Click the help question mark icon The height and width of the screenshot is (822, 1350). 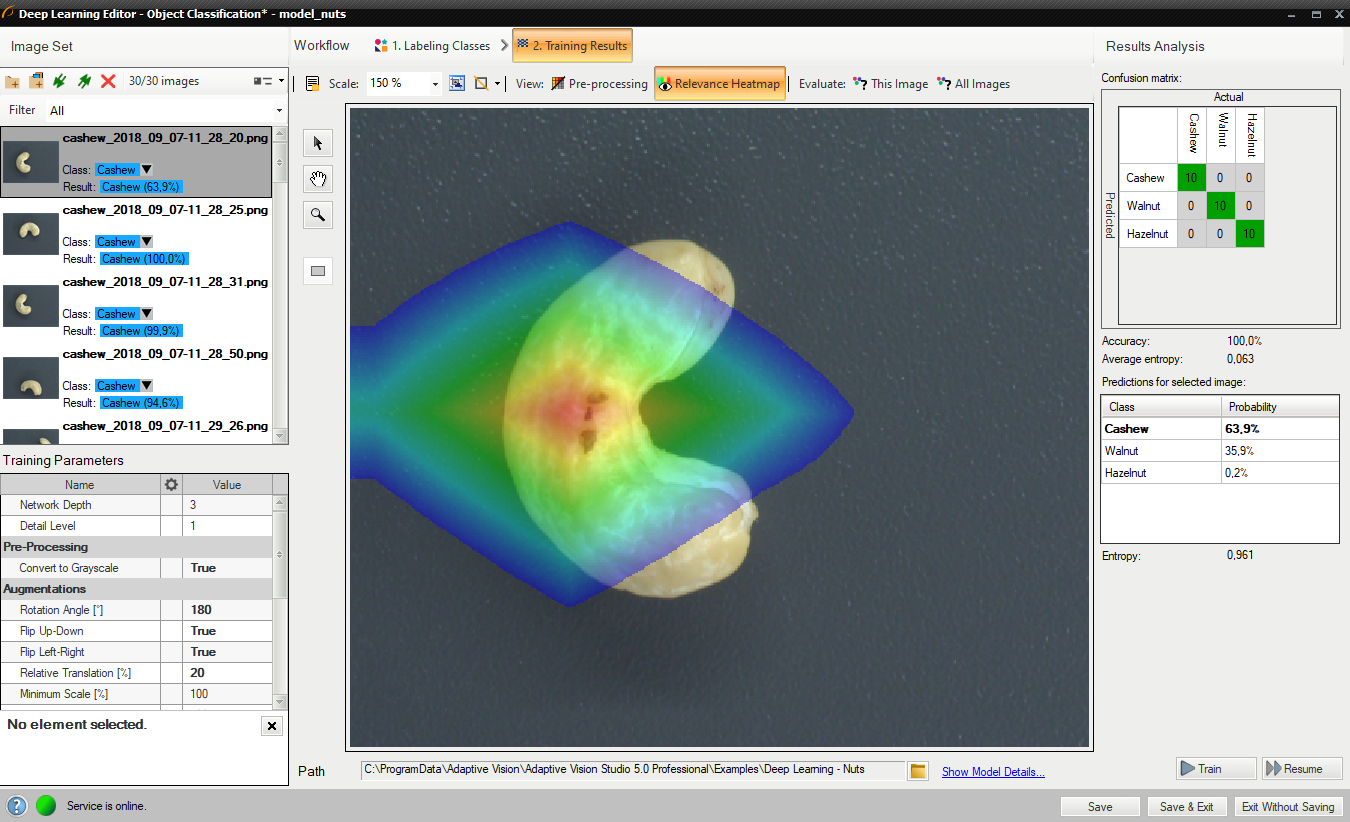(17, 806)
